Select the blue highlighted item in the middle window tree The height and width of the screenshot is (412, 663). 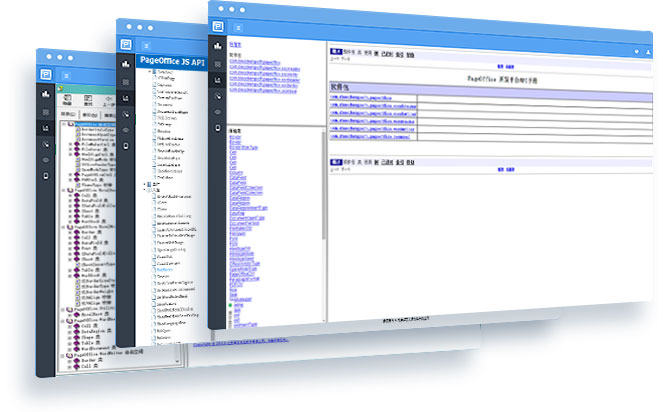pyautogui.click(x=164, y=269)
